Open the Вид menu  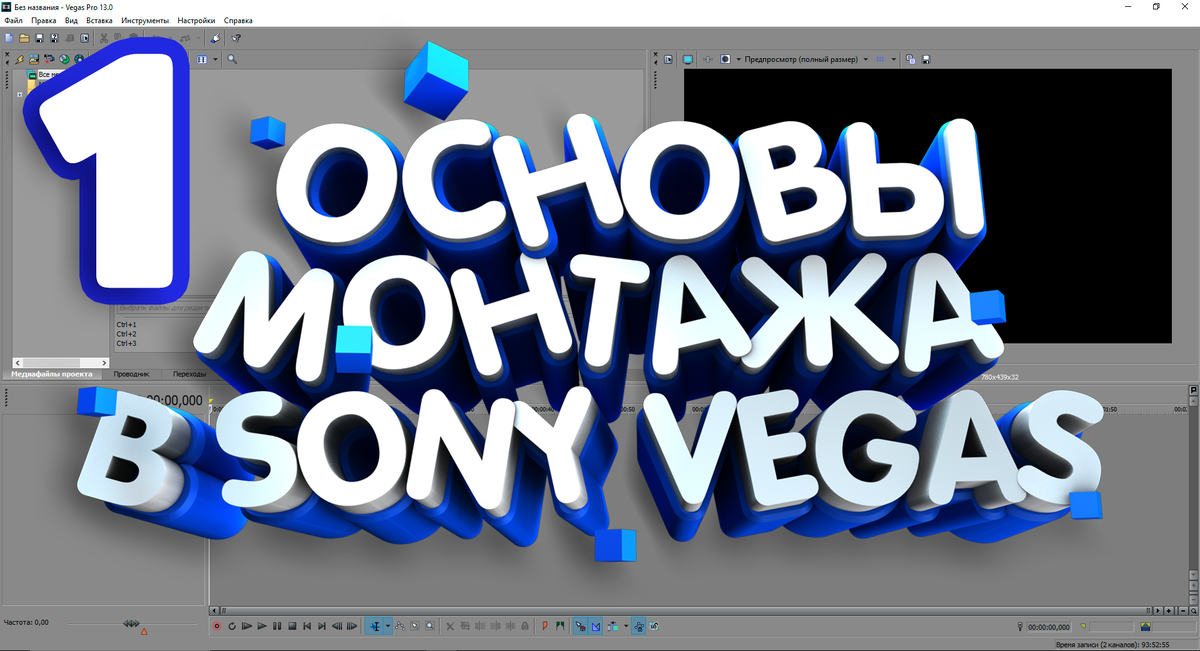pyautogui.click(x=71, y=20)
